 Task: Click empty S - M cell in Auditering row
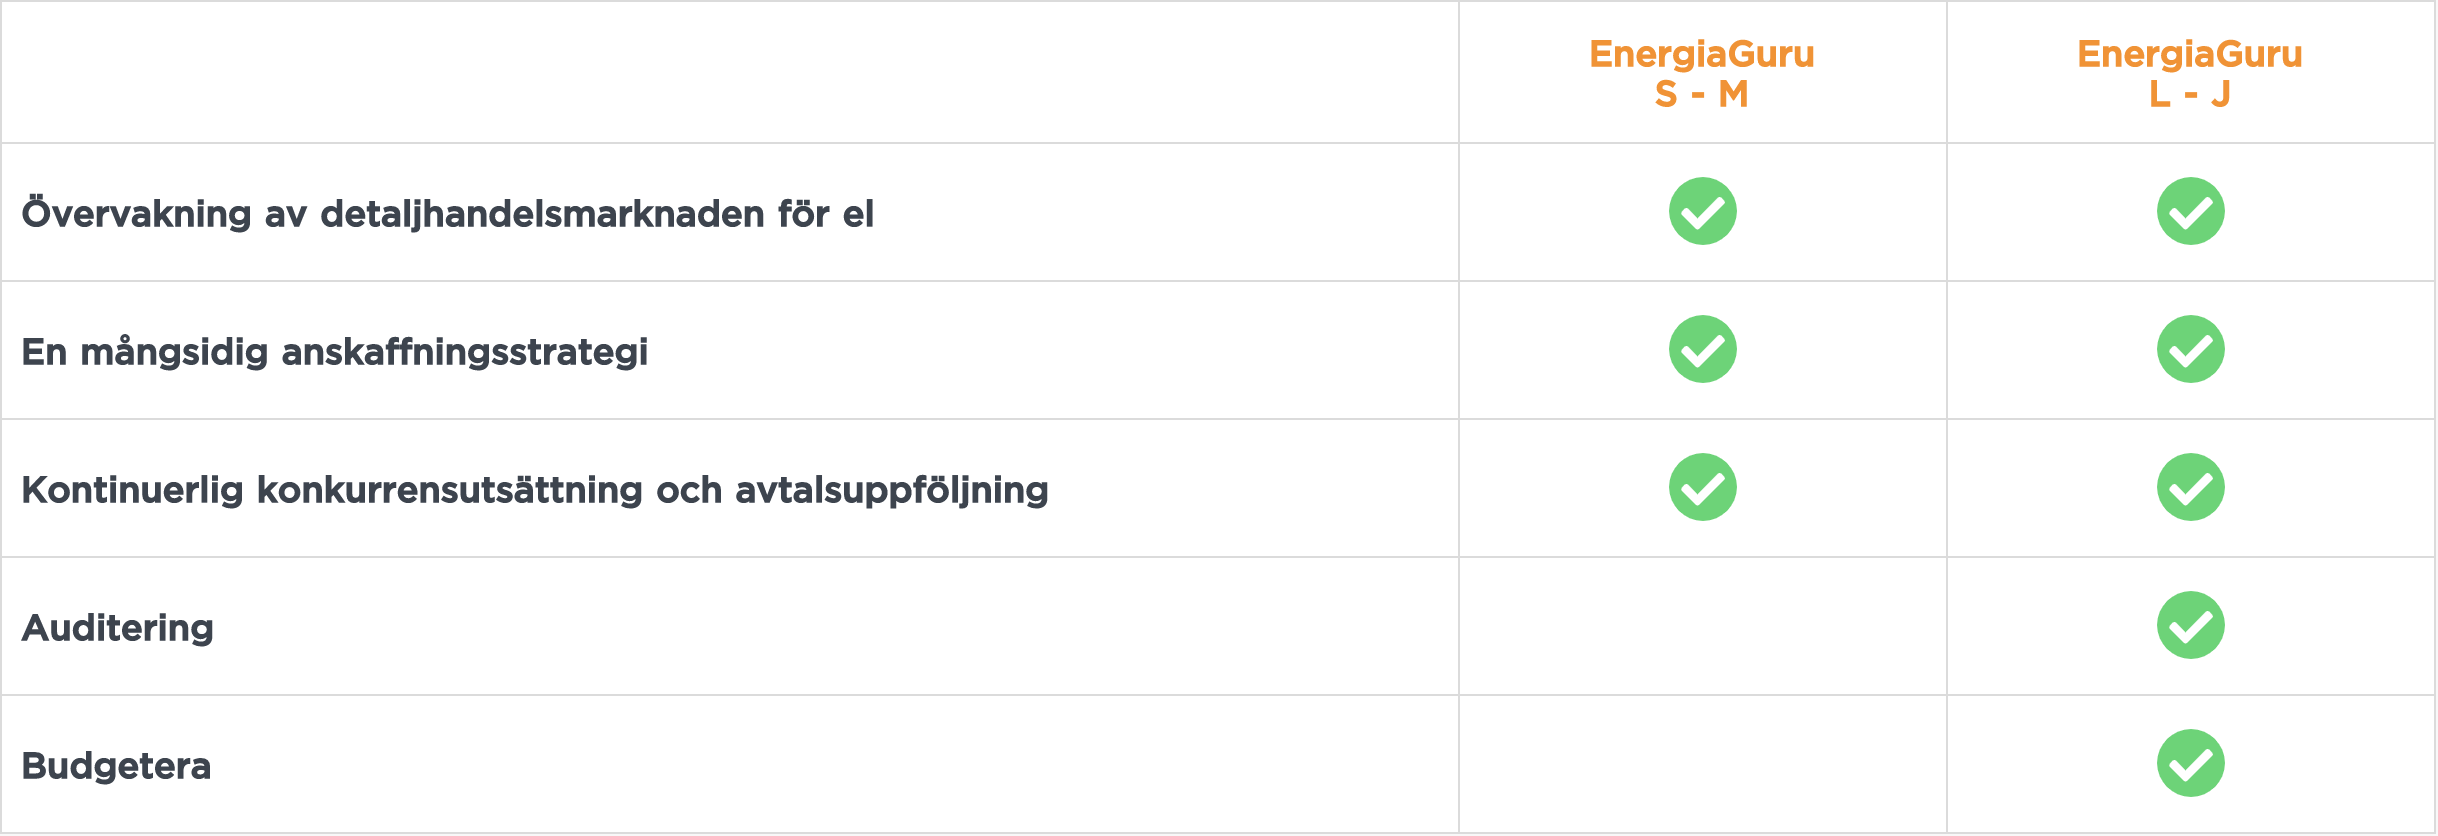tap(1702, 626)
